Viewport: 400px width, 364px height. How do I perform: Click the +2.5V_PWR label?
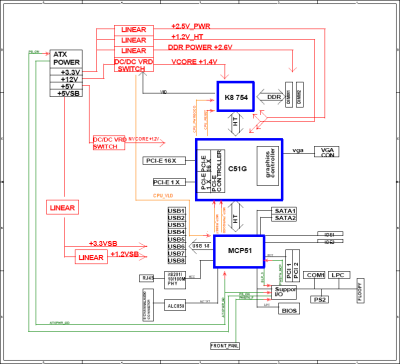[x=191, y=26]
